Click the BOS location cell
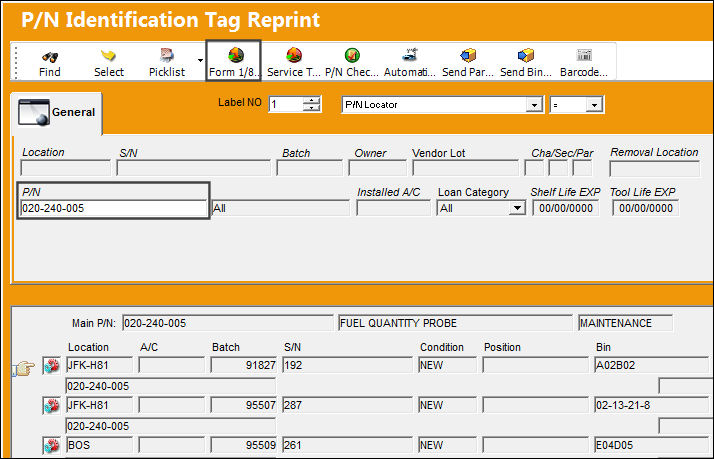The width and height of the screenshot is (714, 459). (99, 445)
